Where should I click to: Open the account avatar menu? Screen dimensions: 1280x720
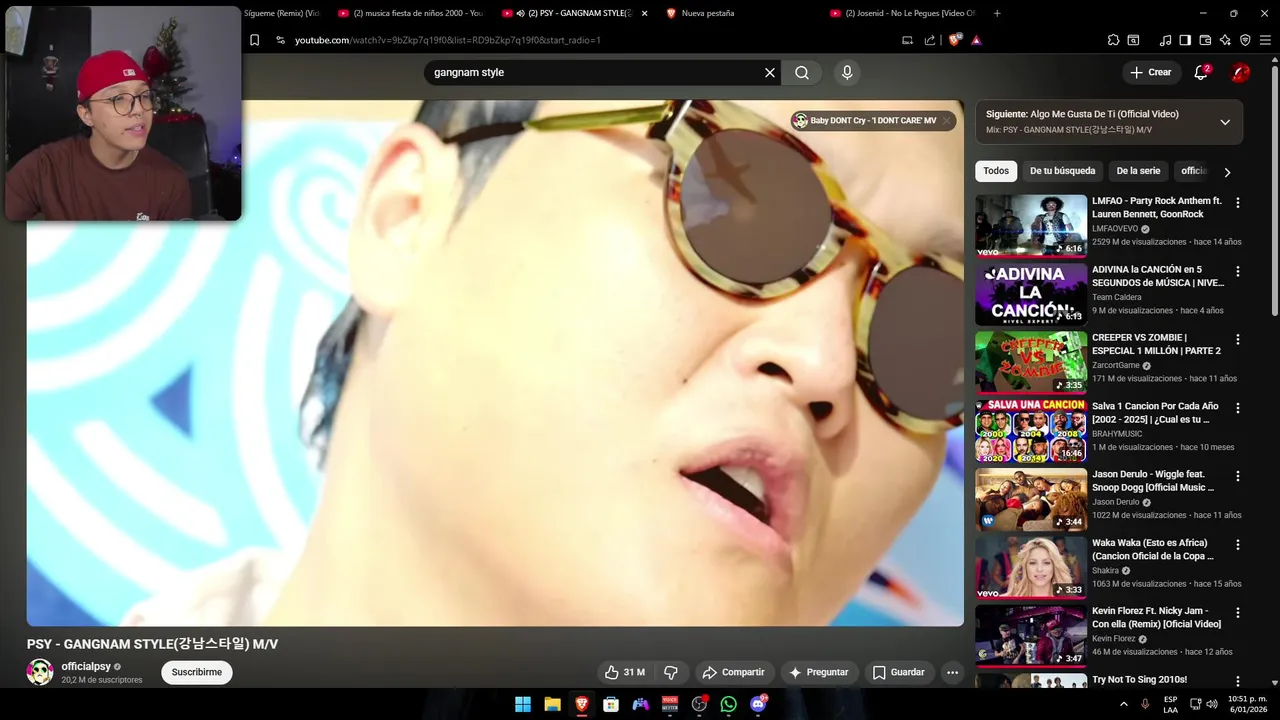(x=1241, y=72)
